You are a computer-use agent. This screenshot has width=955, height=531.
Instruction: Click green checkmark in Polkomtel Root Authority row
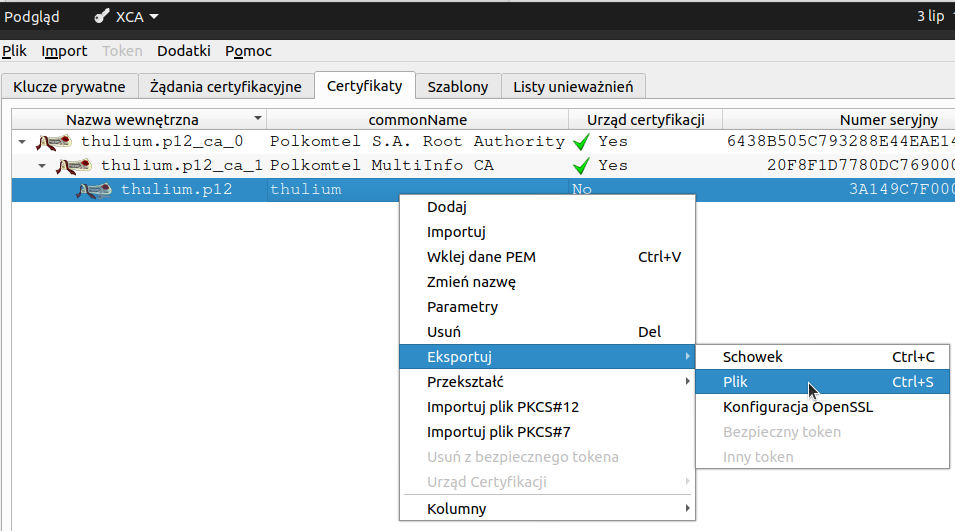click(x=582, y=142)
